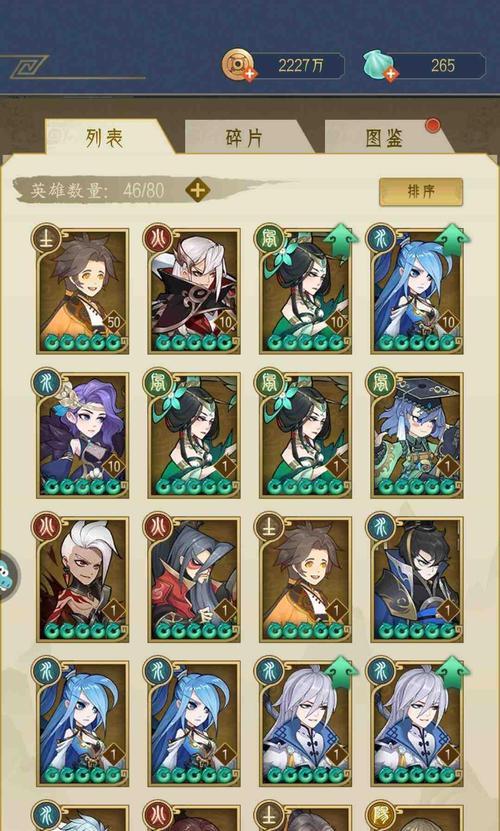The width and height of the screenshot is (500, 831).
Task: Open the blue dragon side panel icon
Action: [x=7, y=576]
